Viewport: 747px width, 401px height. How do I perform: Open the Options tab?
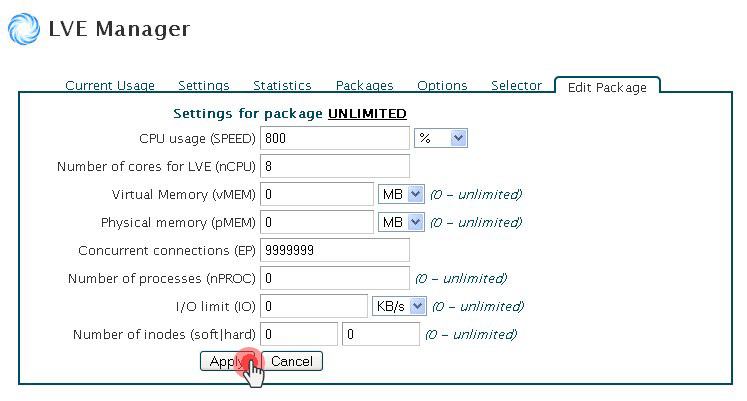click(x=442, y=85)
